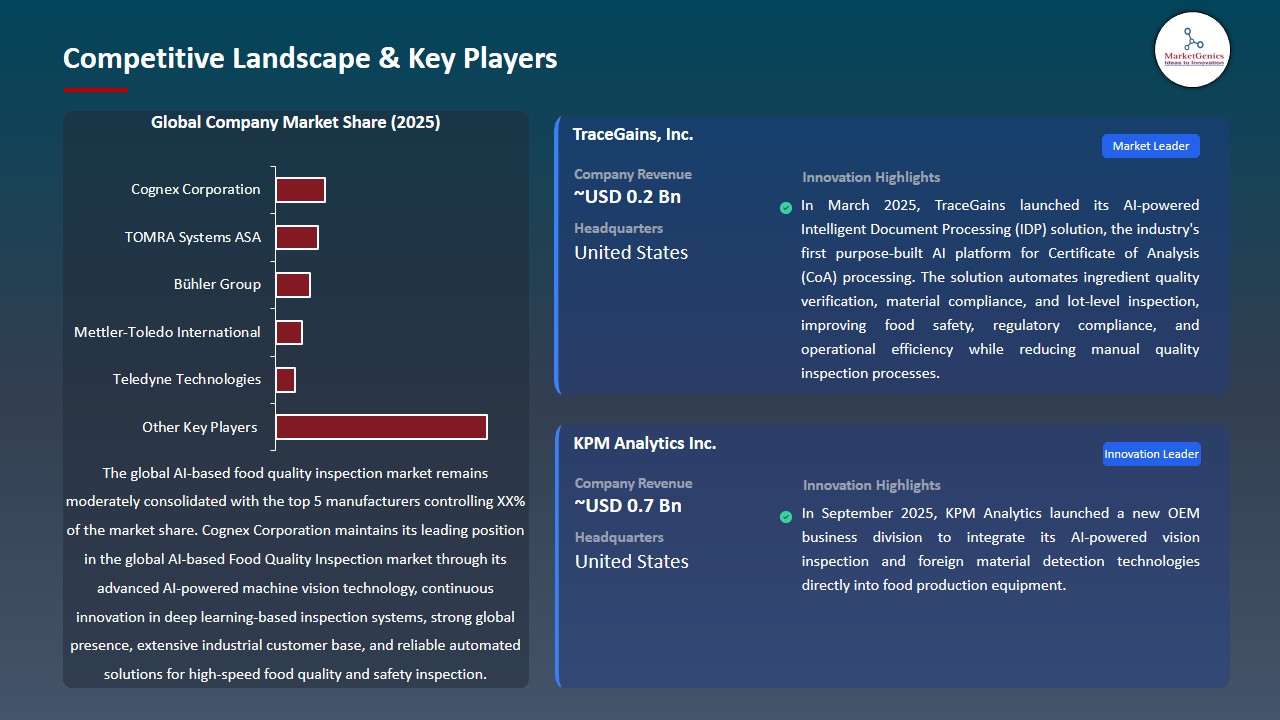Click KPM Analytics Company Revenue label
This screenshot has width=1280, height=720.
633,483
